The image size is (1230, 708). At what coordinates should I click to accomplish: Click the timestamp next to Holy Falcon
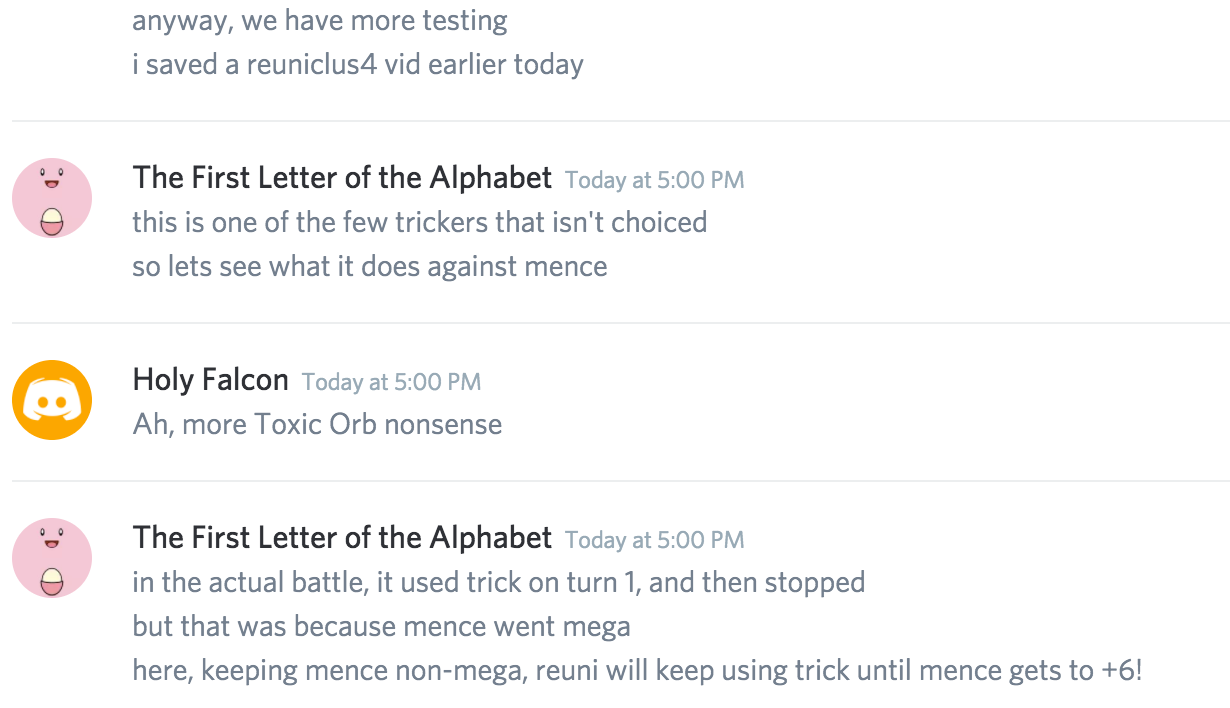click(x=391, y=382)
